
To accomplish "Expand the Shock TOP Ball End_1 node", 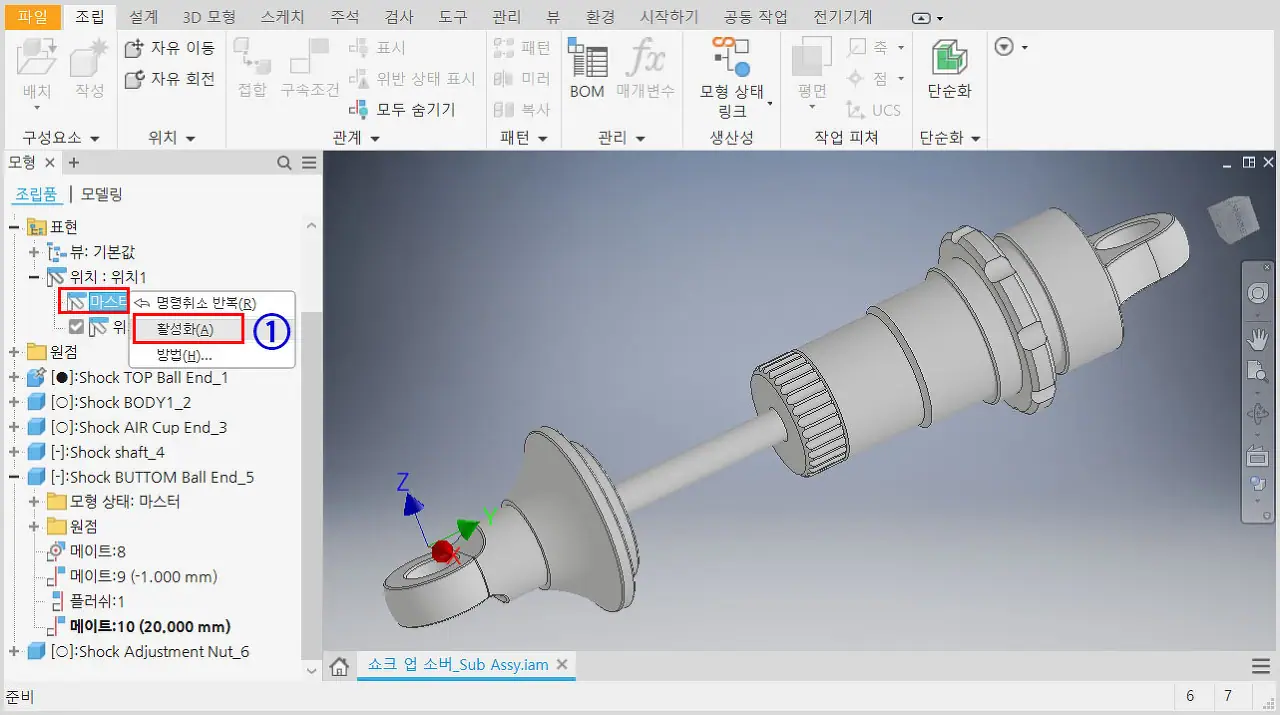I will 14,377.
